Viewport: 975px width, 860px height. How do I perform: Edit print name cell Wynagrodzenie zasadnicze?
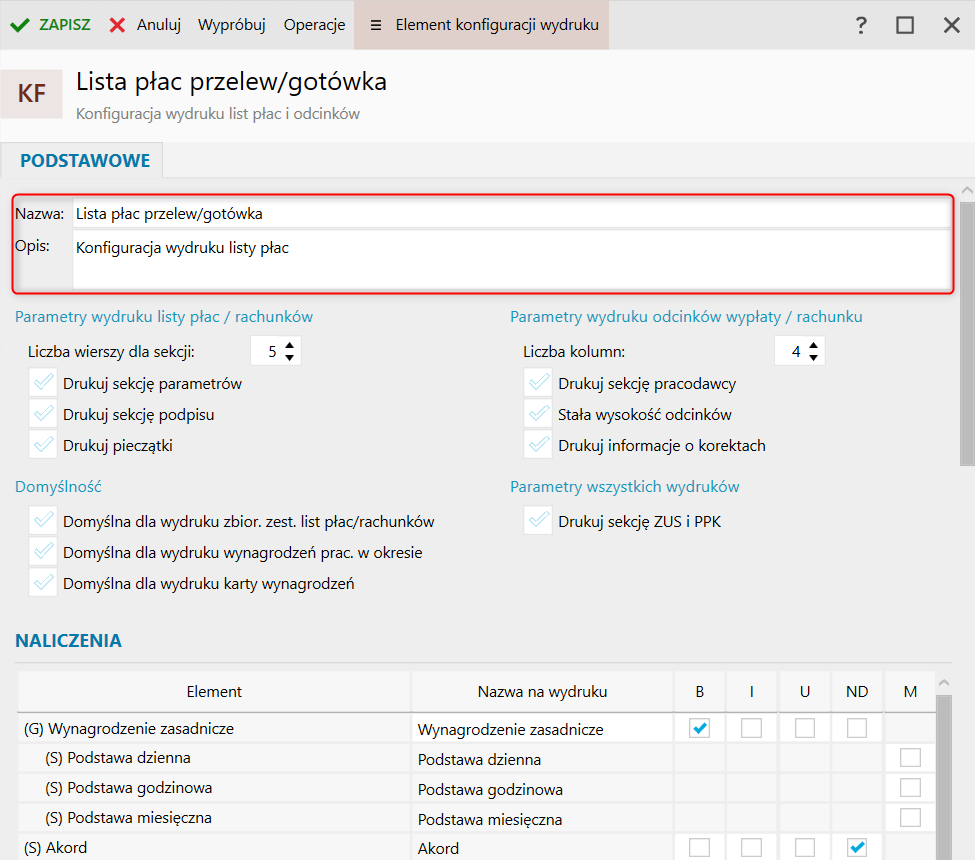(542, 729)
